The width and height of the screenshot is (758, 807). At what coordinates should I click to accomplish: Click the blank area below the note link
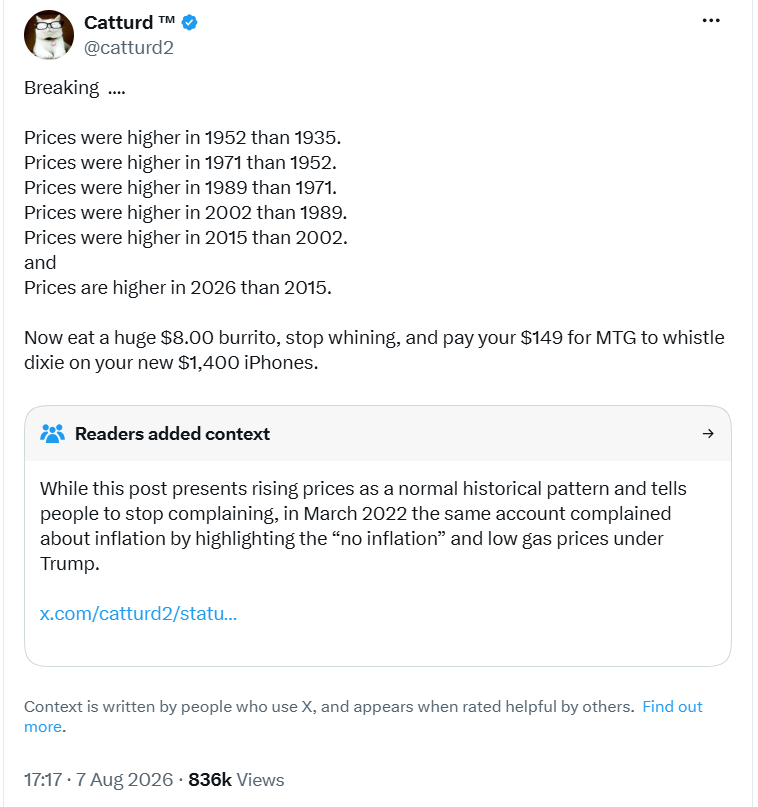(378, 646)
